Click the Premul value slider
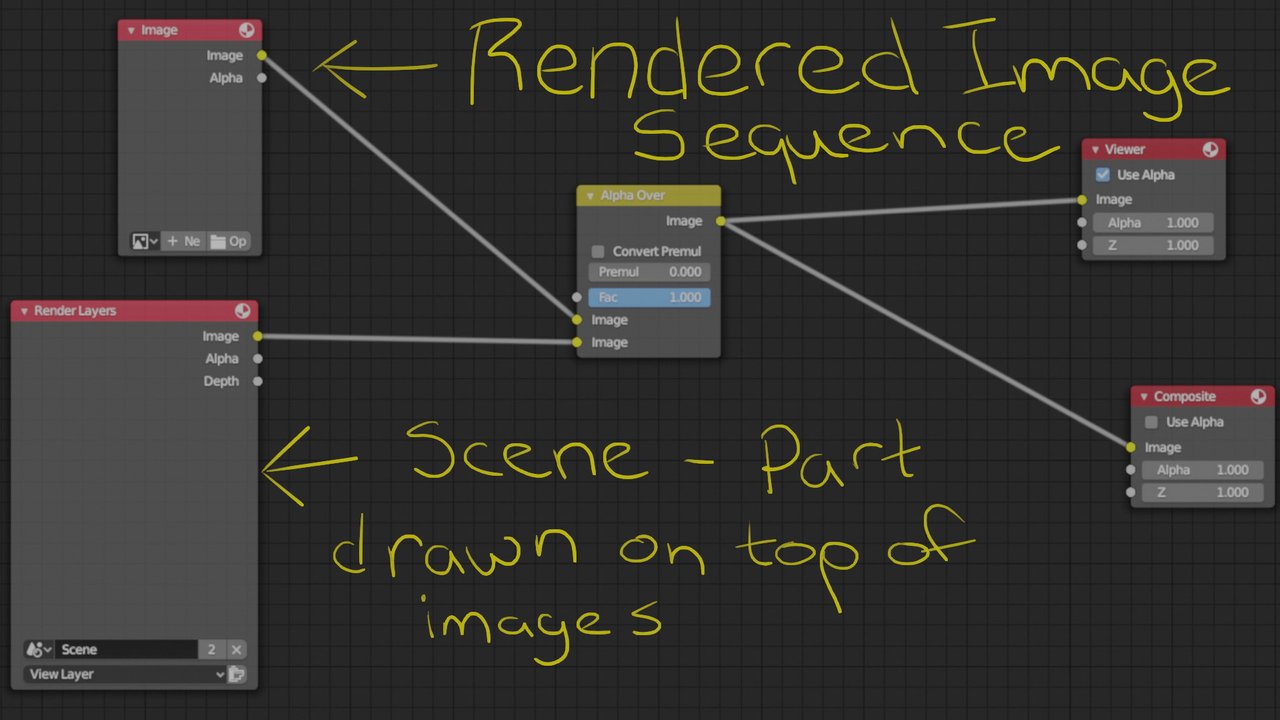The width and height of the screenshot is (1280, 720). (649, 272)
